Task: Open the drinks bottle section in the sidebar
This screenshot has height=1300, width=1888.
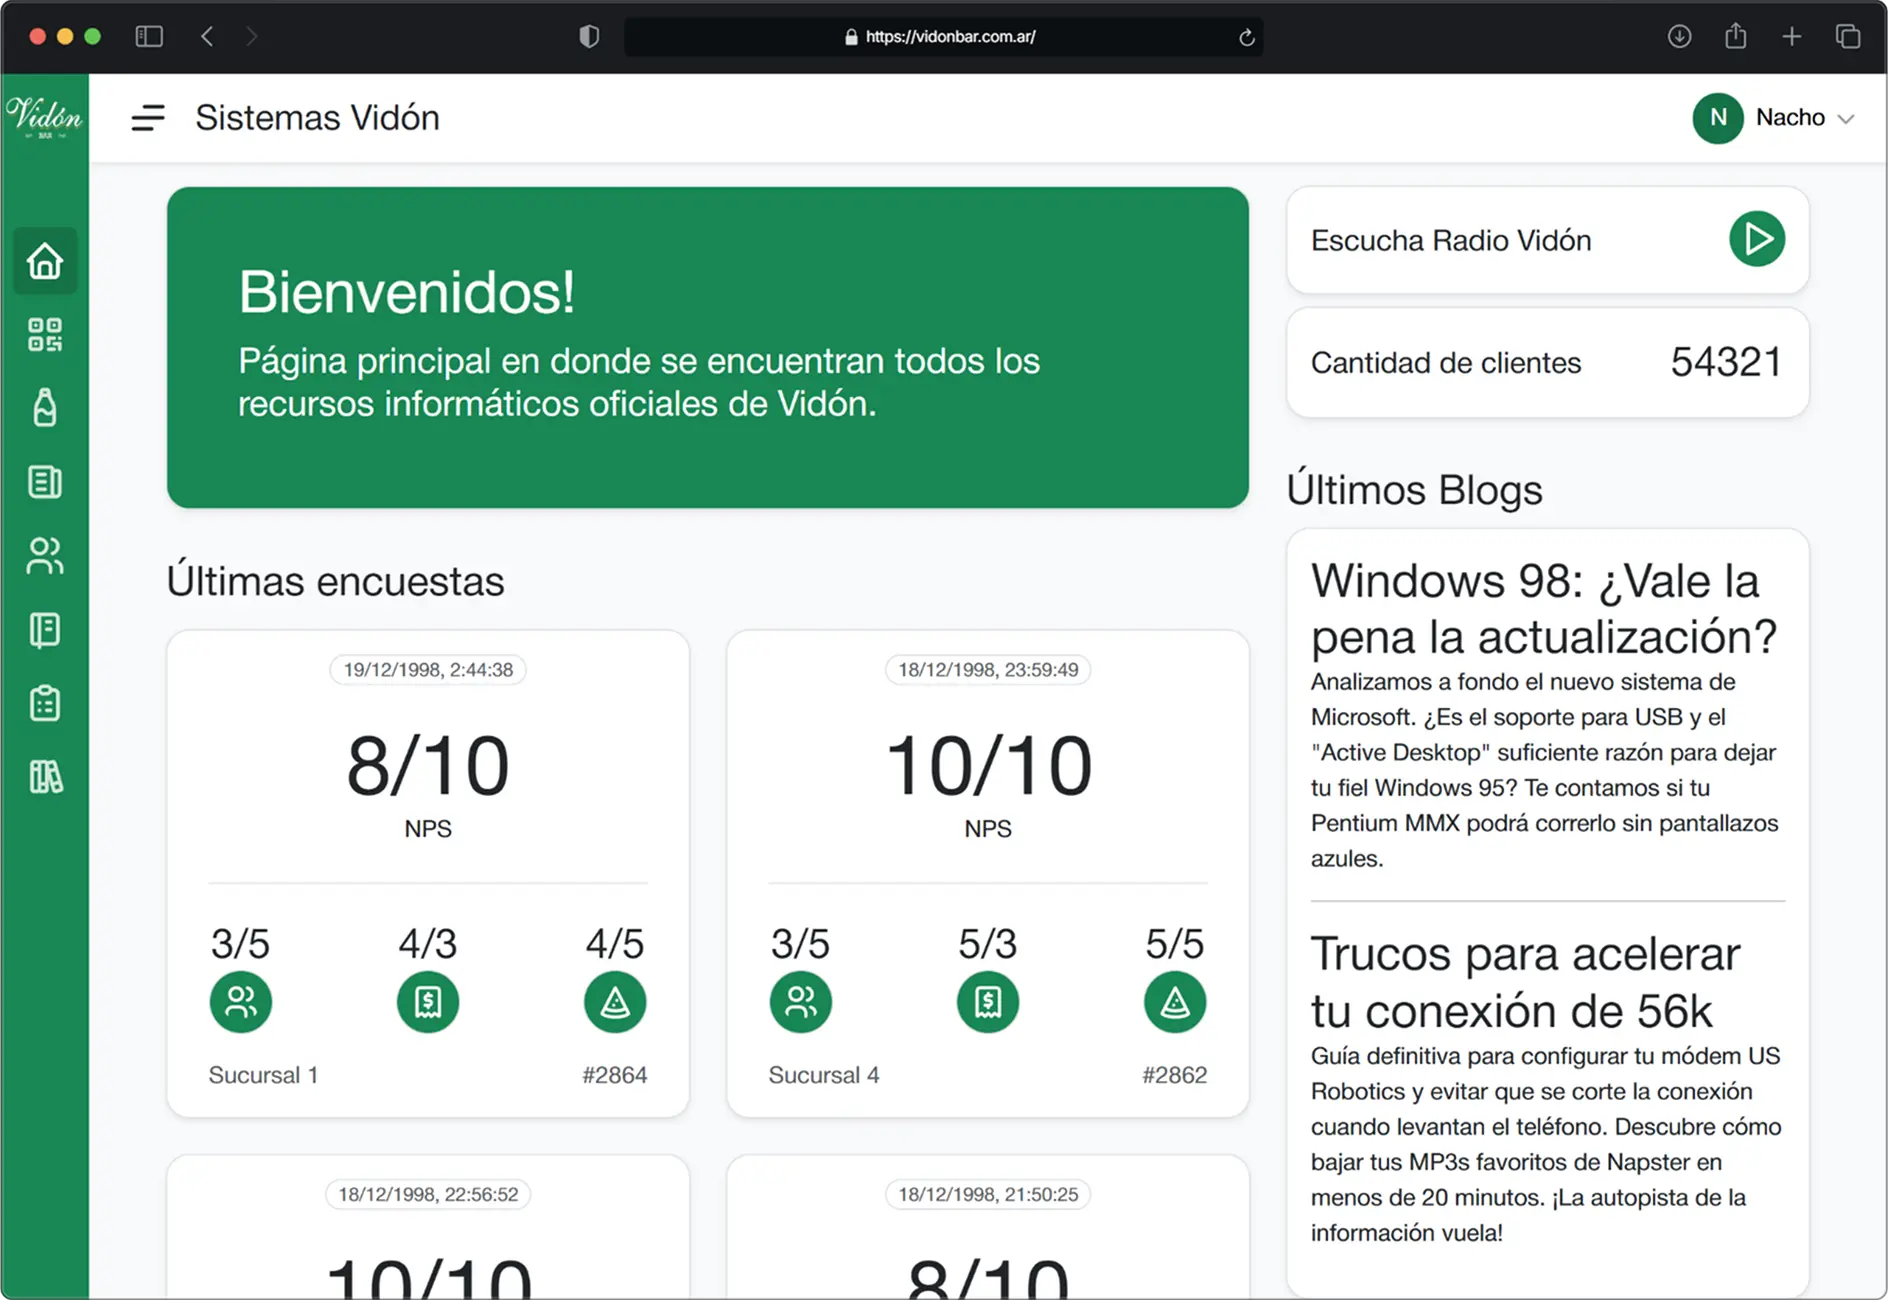Action: pyautogui.click(x=45, y=409)
